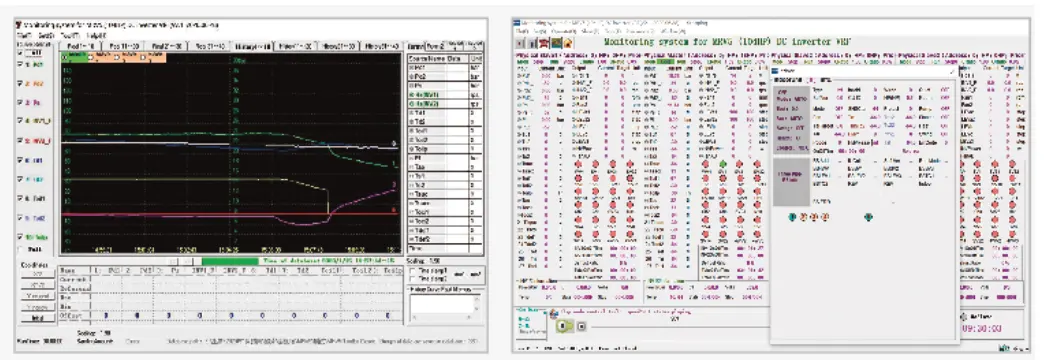Open the Help menu in the chart window
Screen dimensions: 1044x360
coord(96,34)
